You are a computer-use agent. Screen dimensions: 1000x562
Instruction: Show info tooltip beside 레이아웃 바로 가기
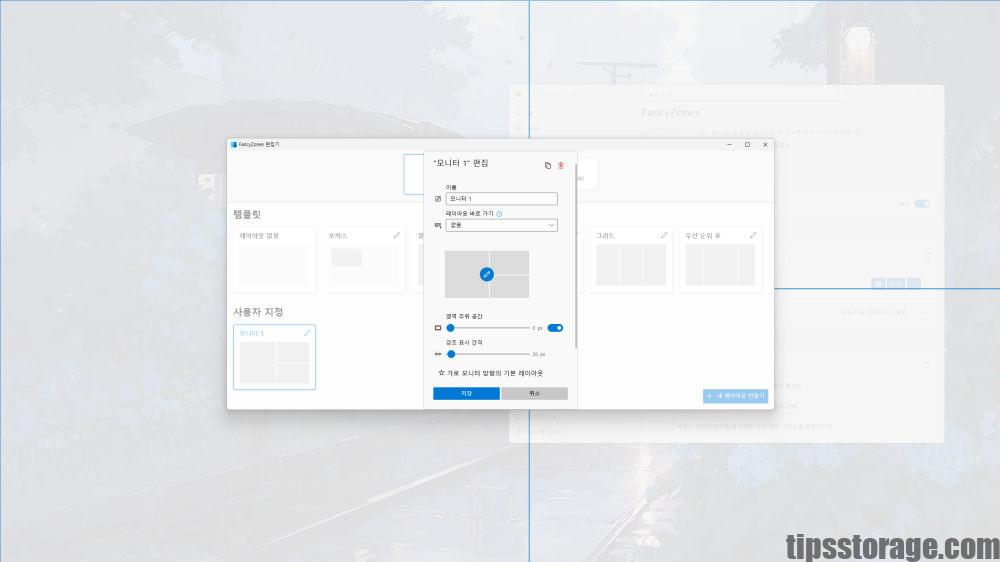[499, 214]
